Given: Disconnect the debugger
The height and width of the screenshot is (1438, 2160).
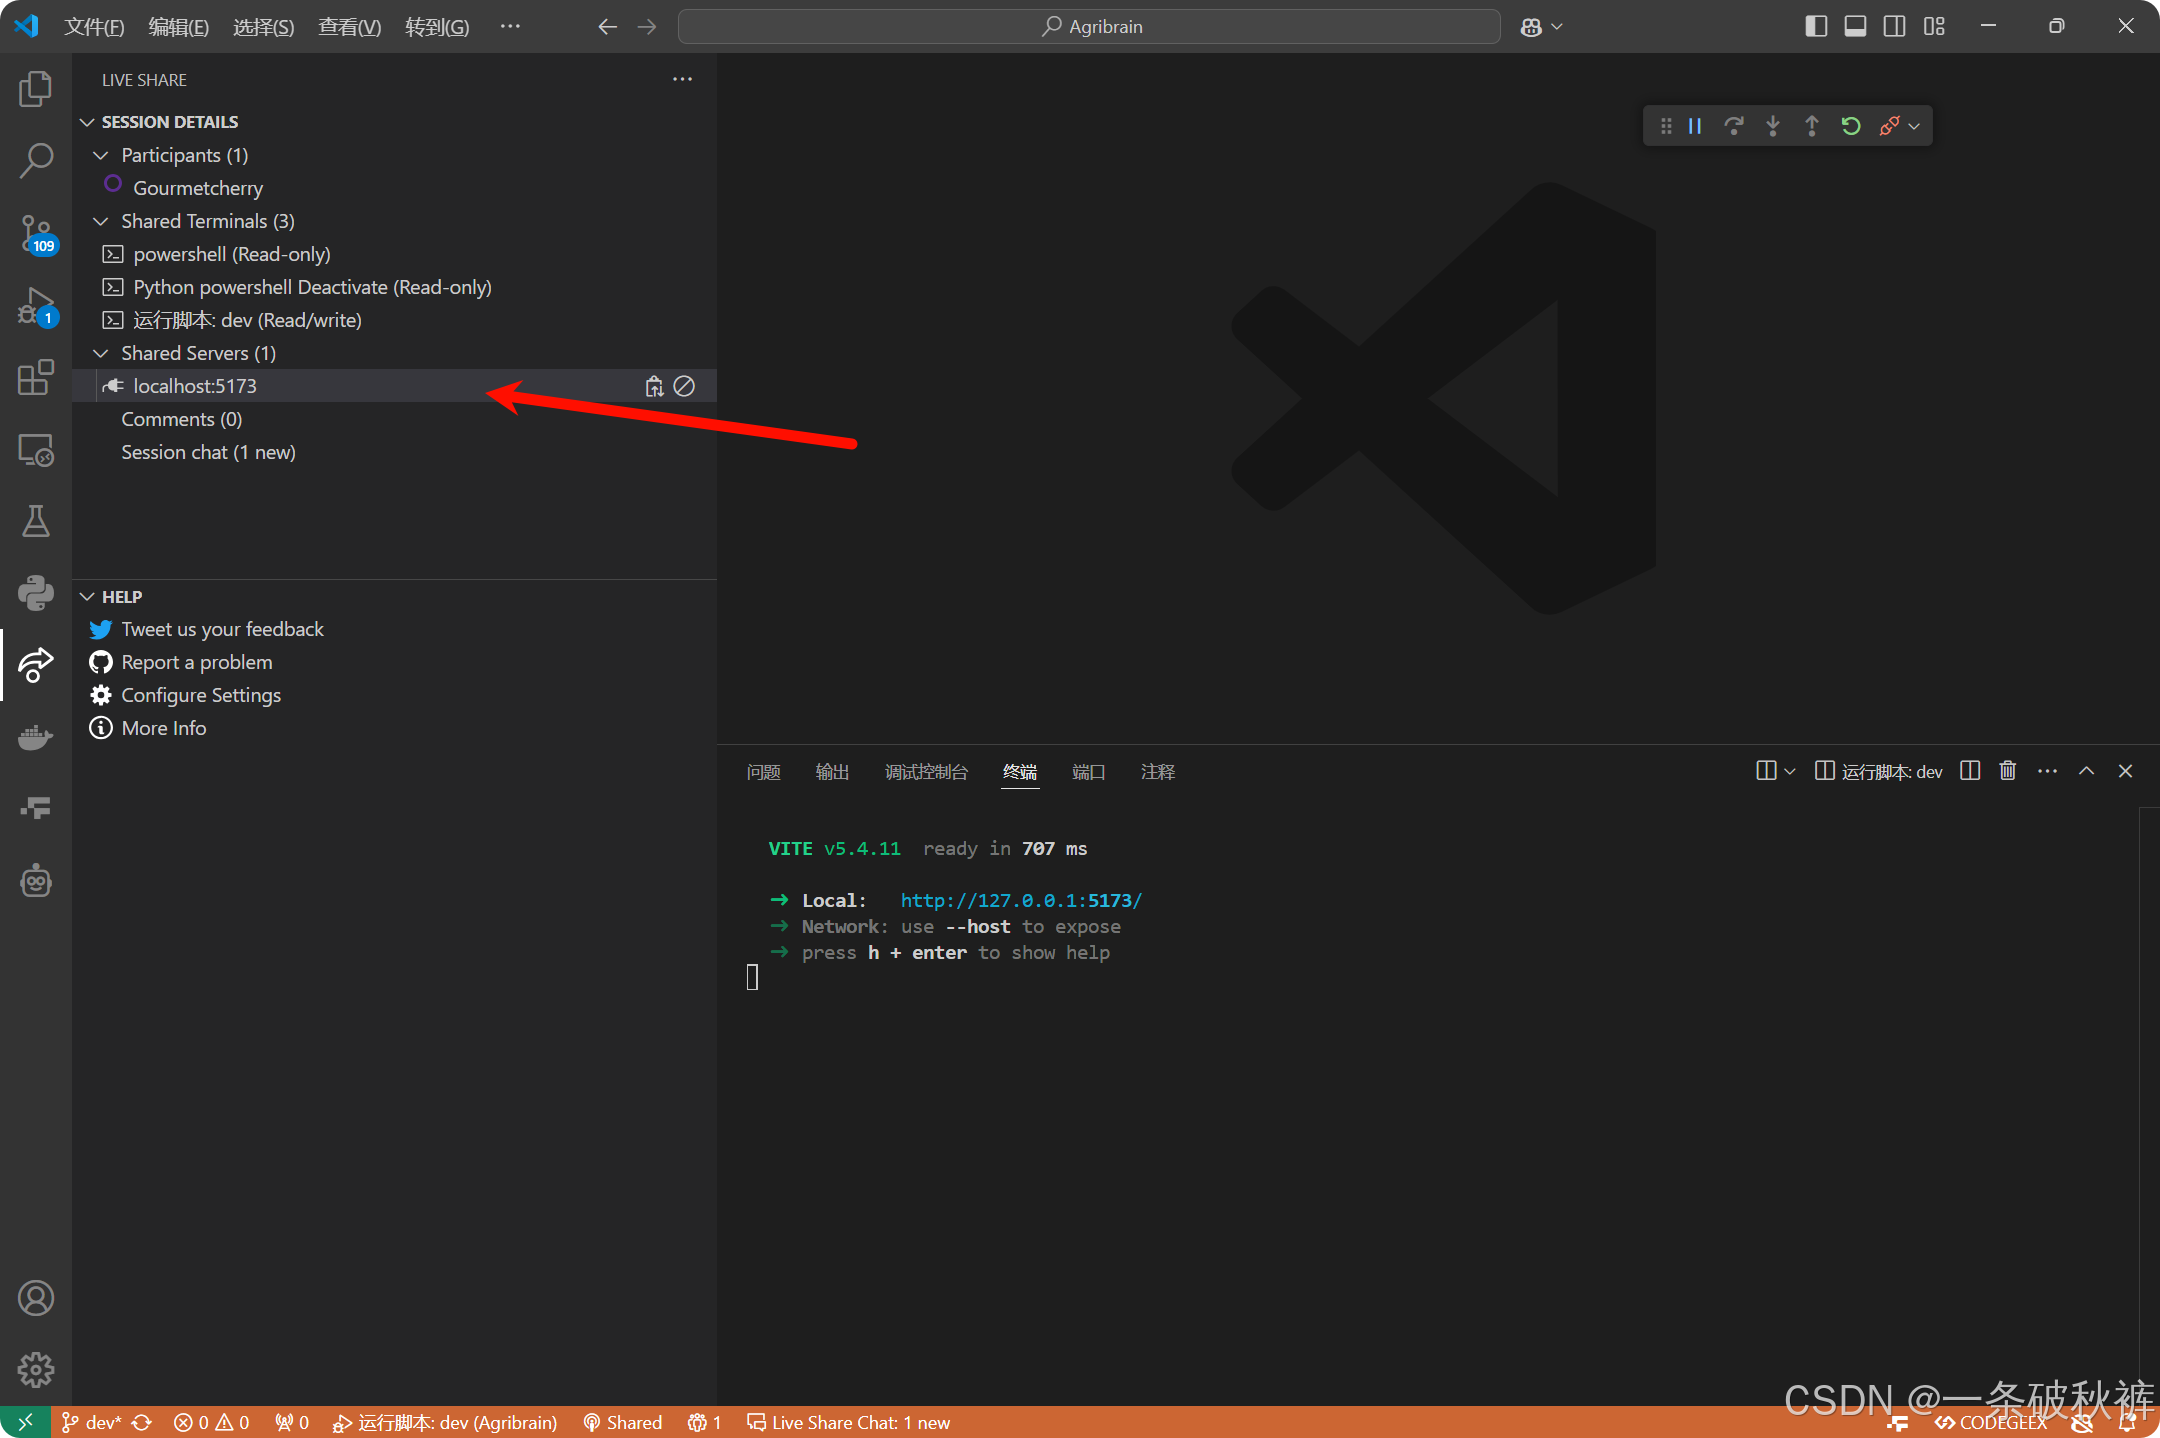Looking at the screenshot, I should point(1889,126).
